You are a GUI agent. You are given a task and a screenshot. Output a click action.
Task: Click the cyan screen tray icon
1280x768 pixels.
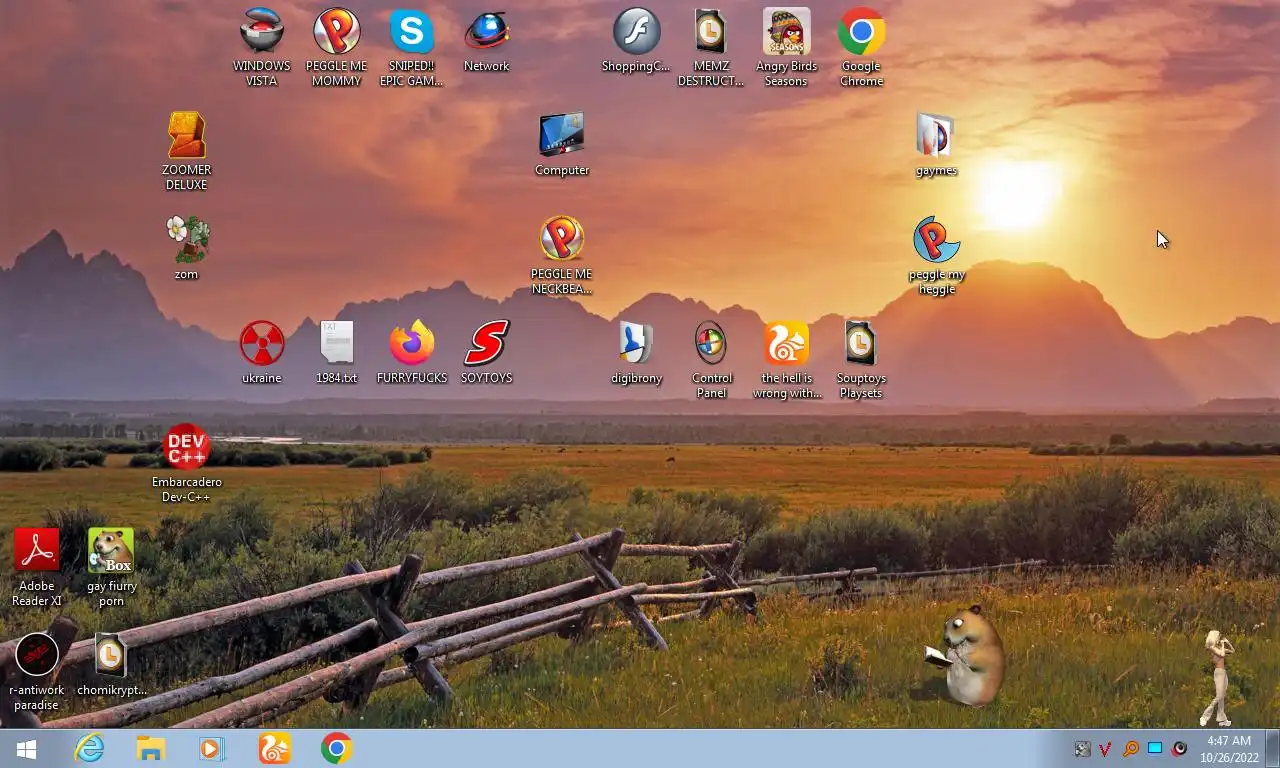pos(1155,749)
